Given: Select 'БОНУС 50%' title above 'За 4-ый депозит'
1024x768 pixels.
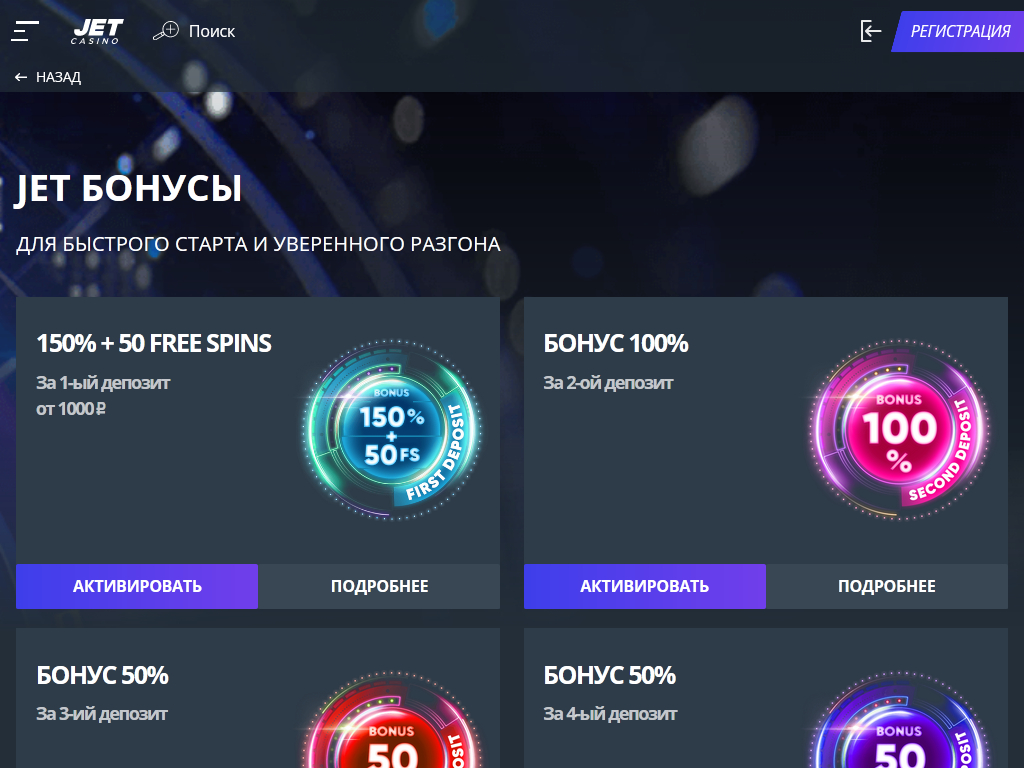Looking at the screenshot, I should [610, 675].
